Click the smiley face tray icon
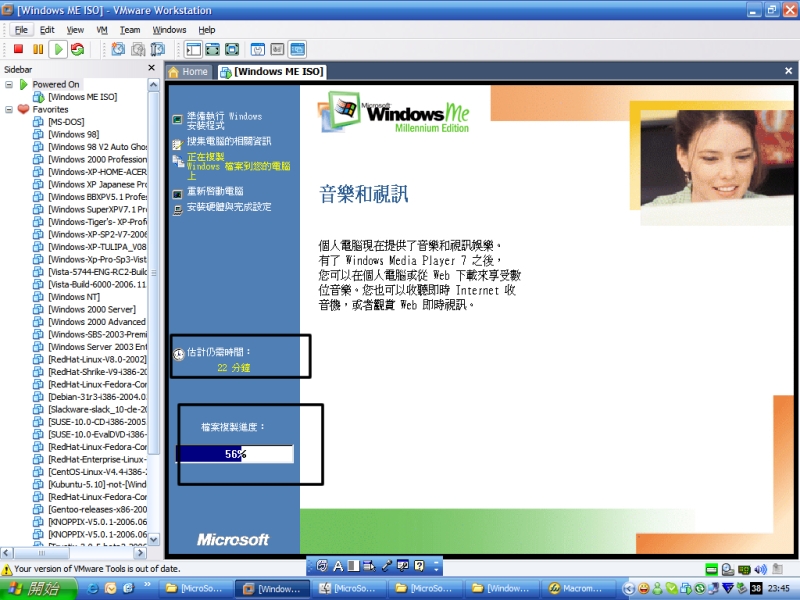 (644, 588)
